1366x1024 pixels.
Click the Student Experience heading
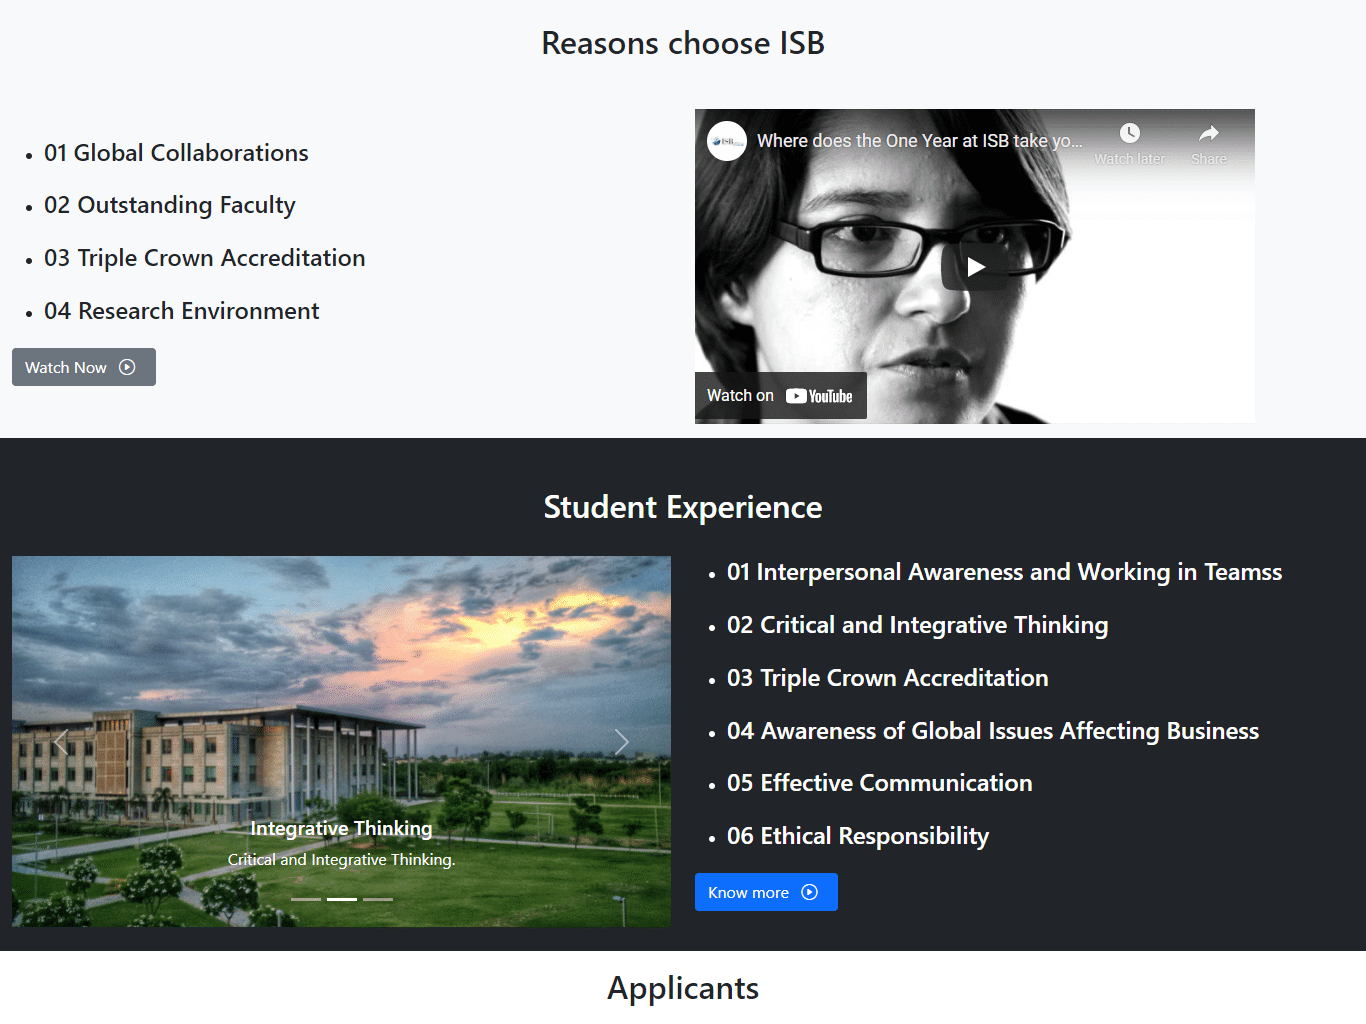683,507
